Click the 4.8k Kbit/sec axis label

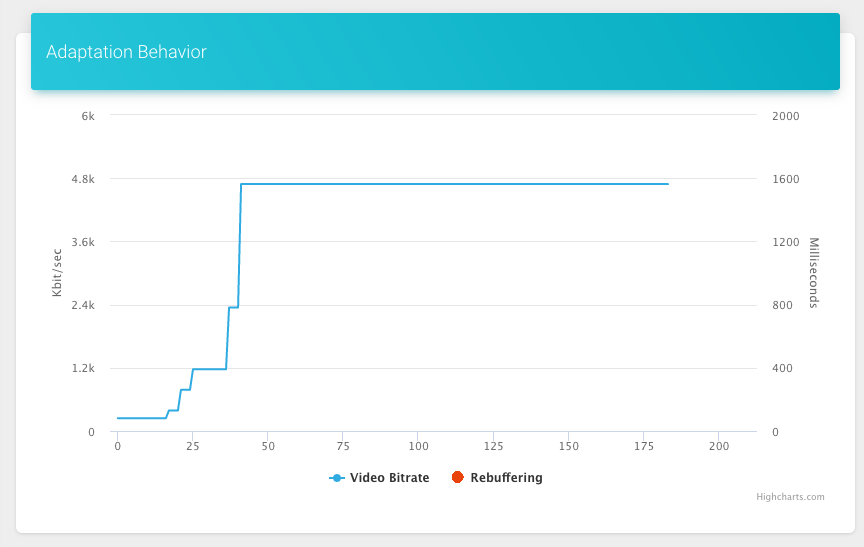point(83,179)
